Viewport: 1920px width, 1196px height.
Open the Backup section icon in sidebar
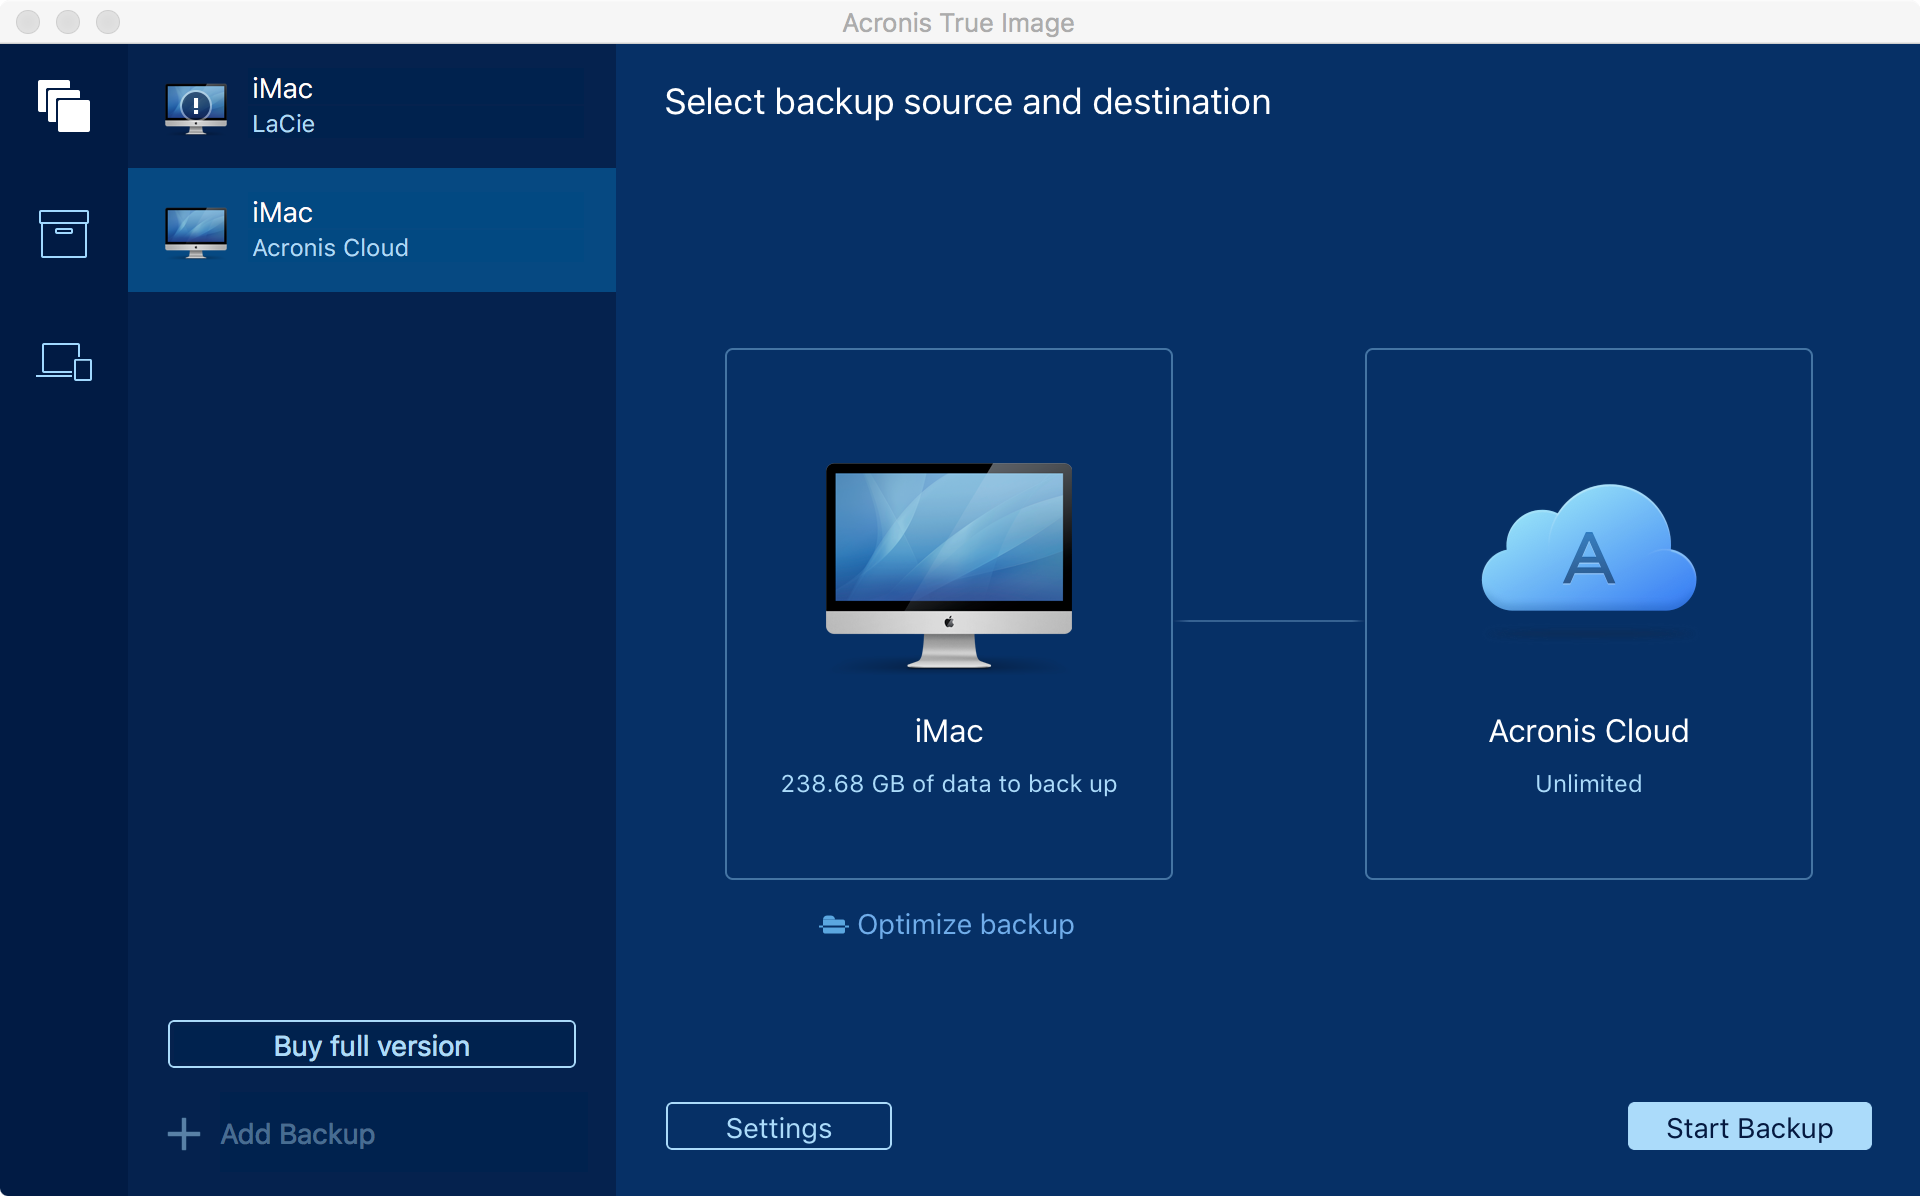pyautogui.click(x=64, y=106)
